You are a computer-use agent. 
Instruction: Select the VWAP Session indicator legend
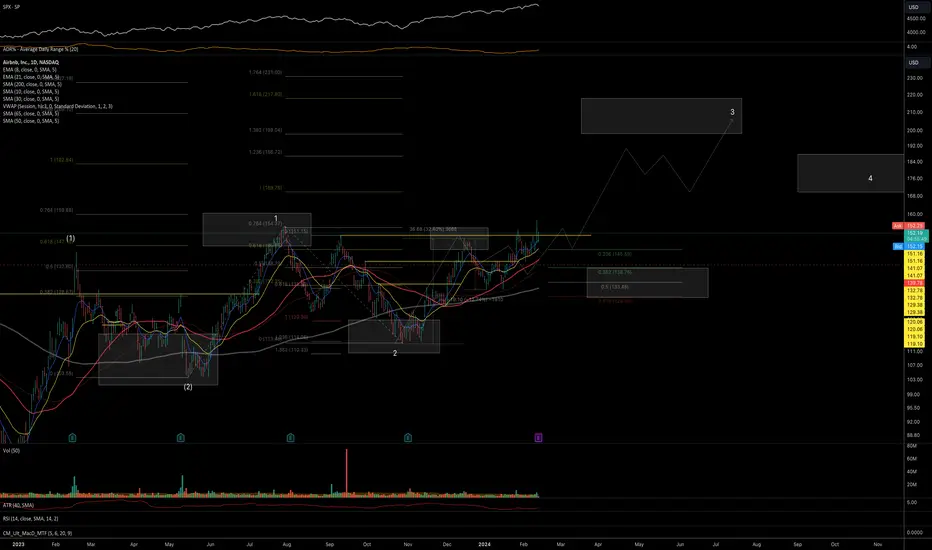pyautogui.click(x=58, y=106)
